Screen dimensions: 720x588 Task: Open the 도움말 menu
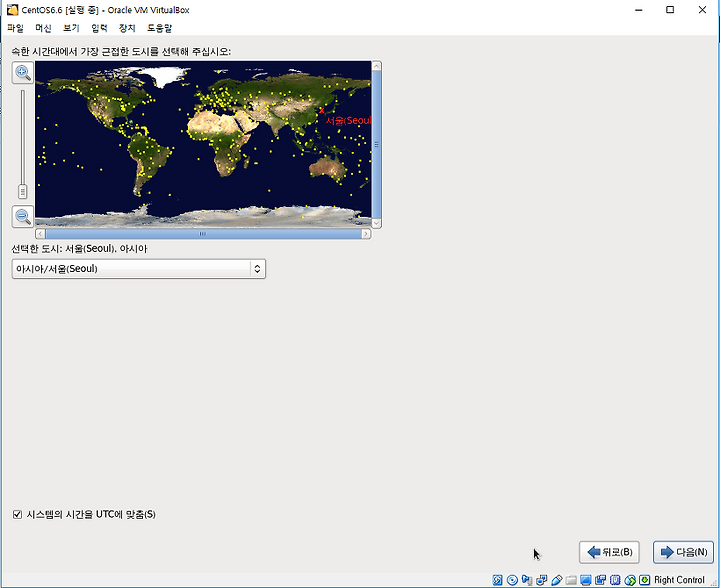point(159,28)
